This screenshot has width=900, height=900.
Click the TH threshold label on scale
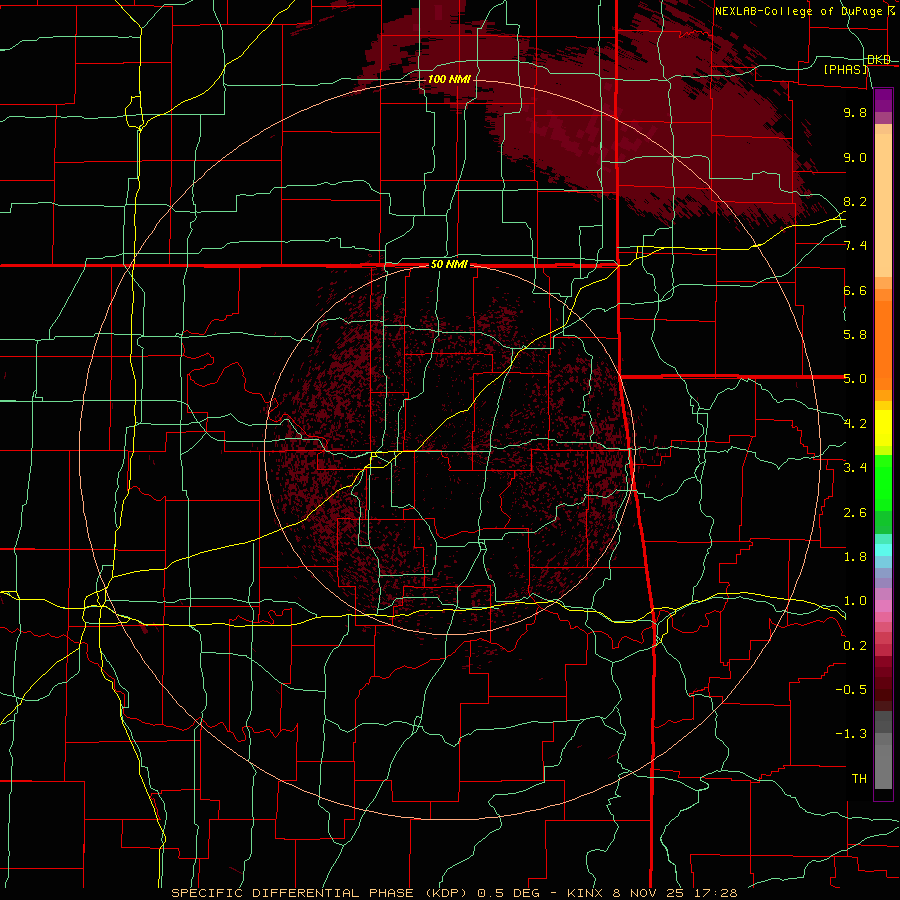(859, 779)
